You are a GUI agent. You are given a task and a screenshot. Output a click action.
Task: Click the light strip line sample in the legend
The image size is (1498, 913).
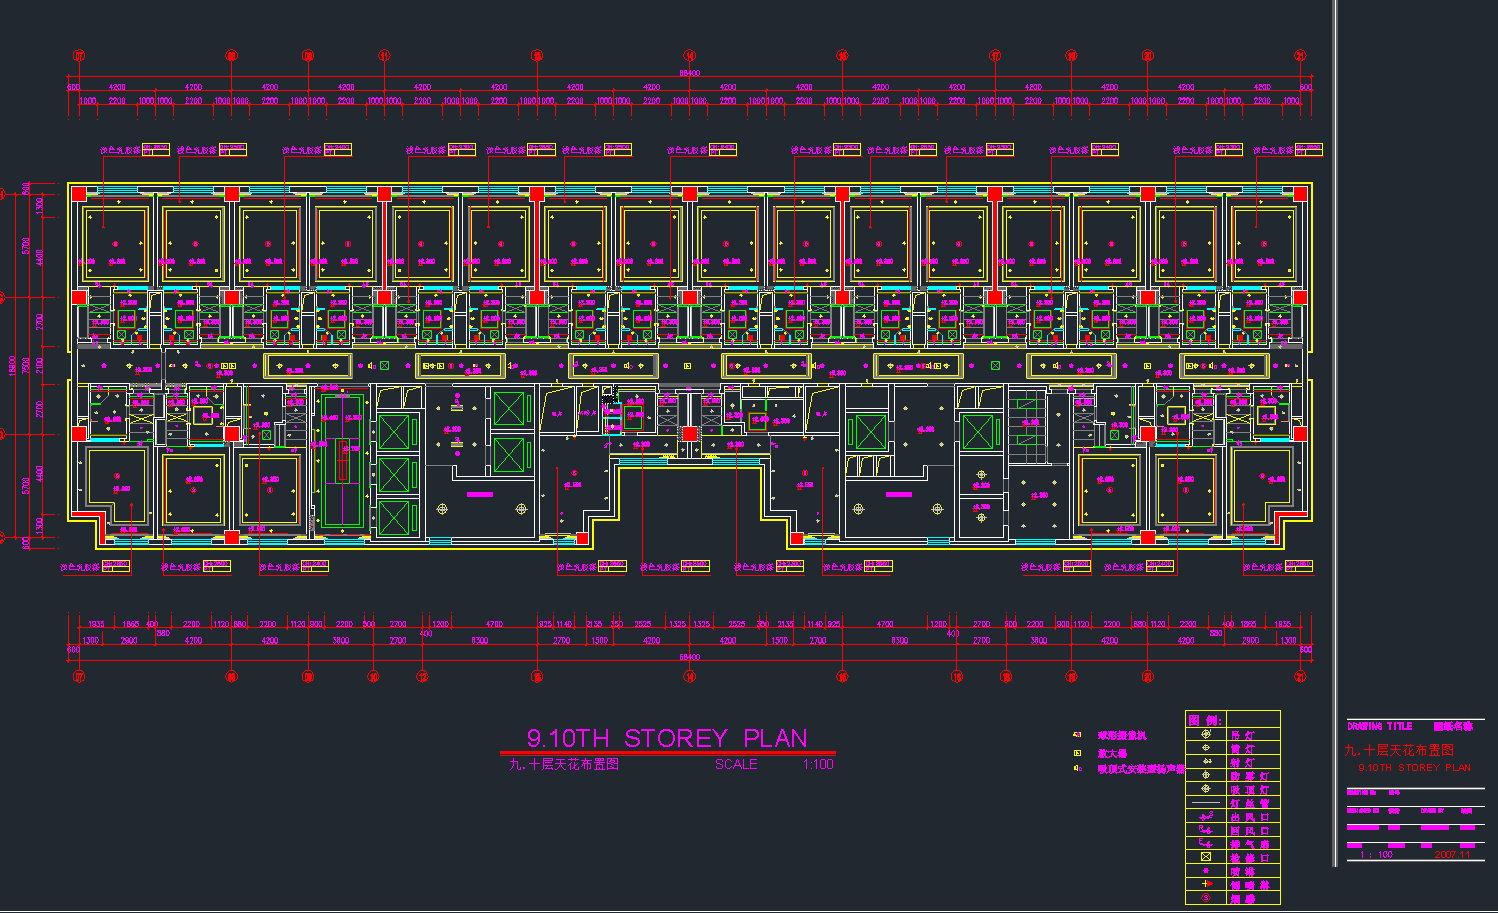(x=1205, y=803)
